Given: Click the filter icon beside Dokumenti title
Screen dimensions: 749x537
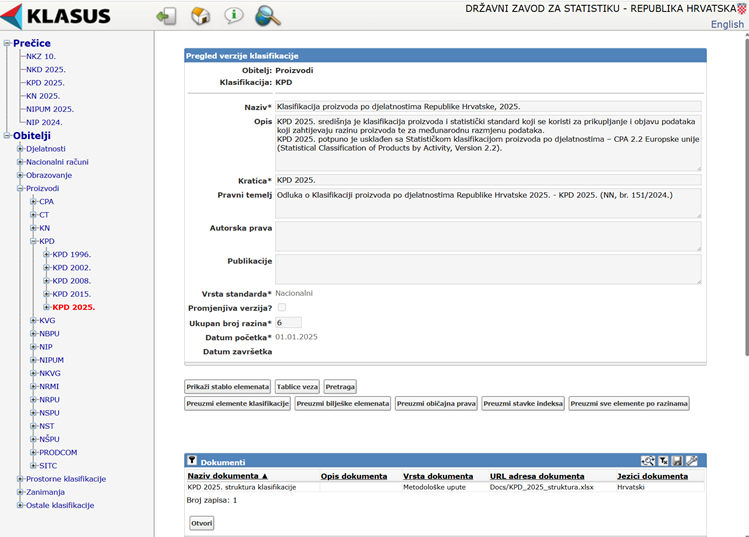Looking at the screenshot, I should click(x=193, y=462).
